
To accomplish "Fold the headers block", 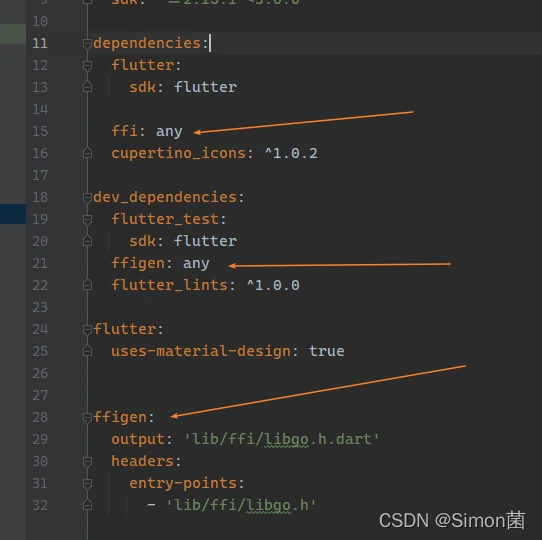I will click(87, 462).
